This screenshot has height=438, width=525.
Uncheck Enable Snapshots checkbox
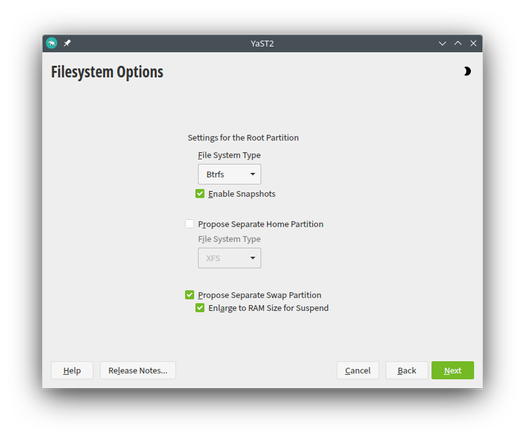[200, 194]
